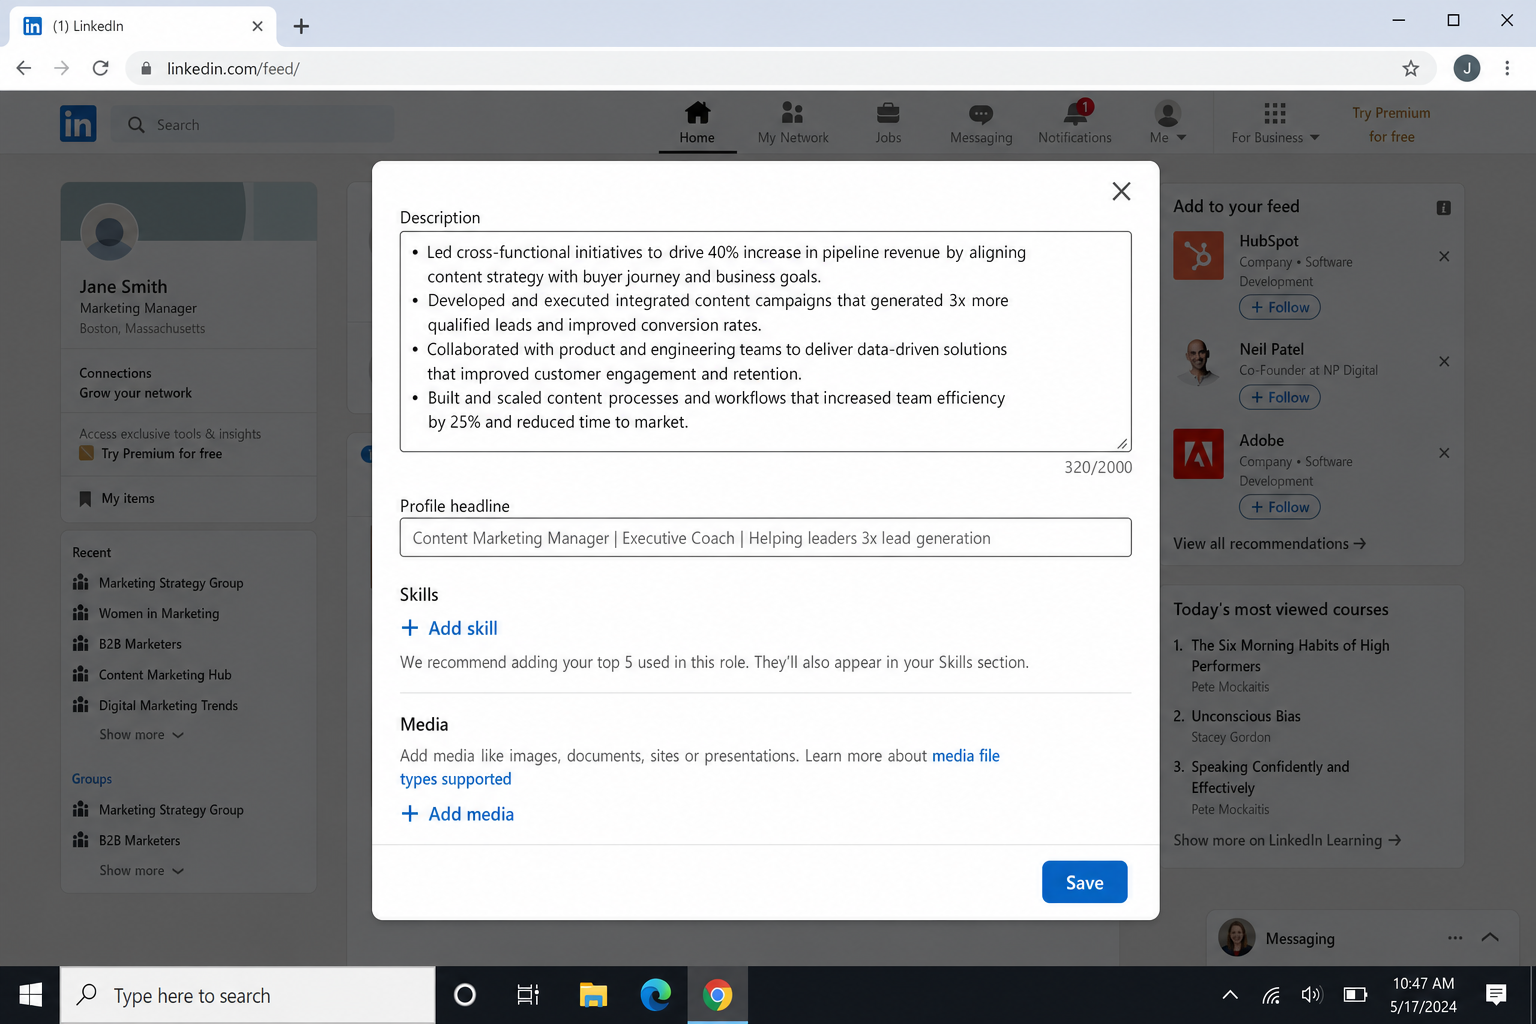Open Marketing Strategy Group under Recent
This screenshot has width=1536, height=1024.
[159, 583]
